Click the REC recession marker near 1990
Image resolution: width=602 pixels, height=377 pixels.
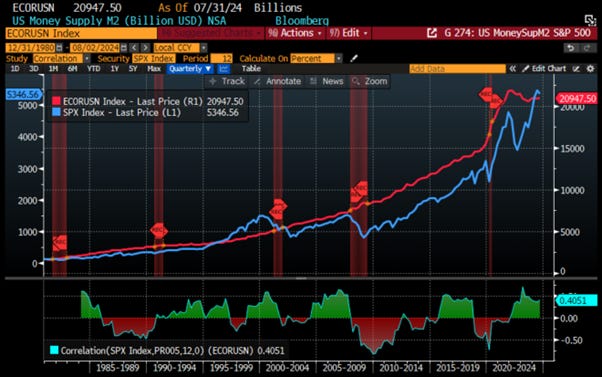click(x=159, y=231)
